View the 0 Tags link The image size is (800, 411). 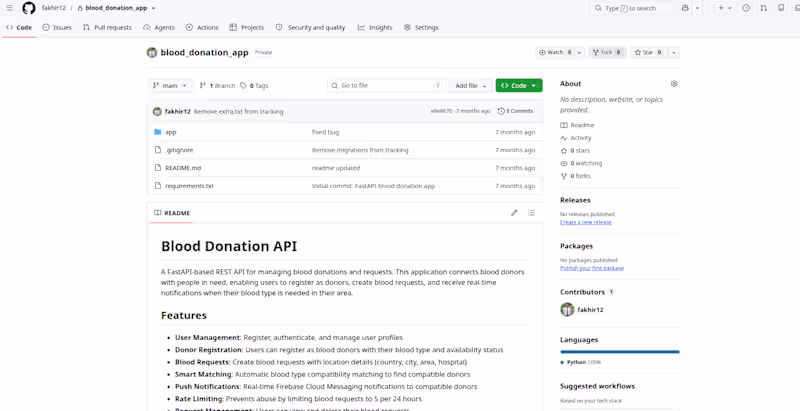point(254,86)
